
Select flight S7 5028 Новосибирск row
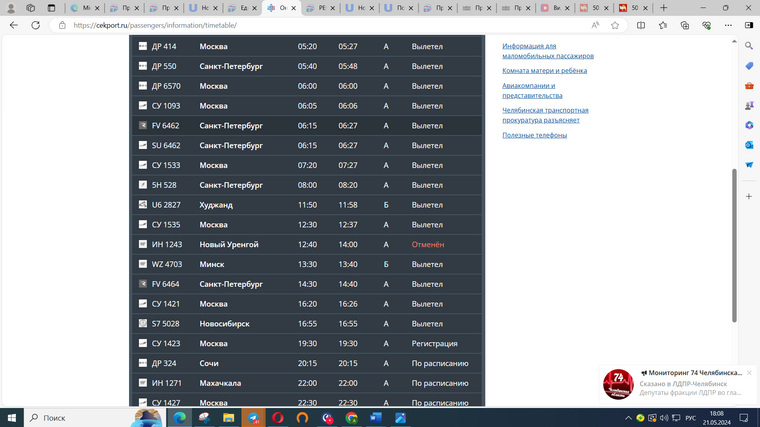click(307, 324)
